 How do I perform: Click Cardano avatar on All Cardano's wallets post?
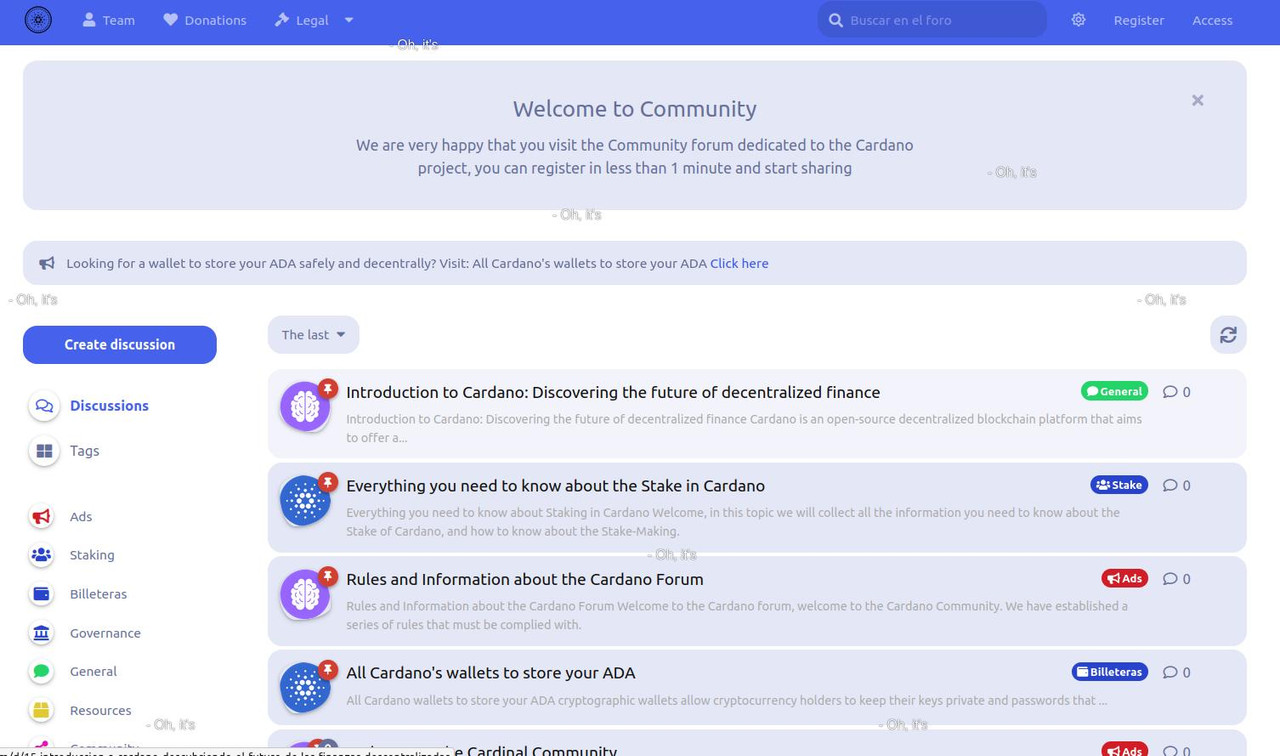[x=305, y=687]
